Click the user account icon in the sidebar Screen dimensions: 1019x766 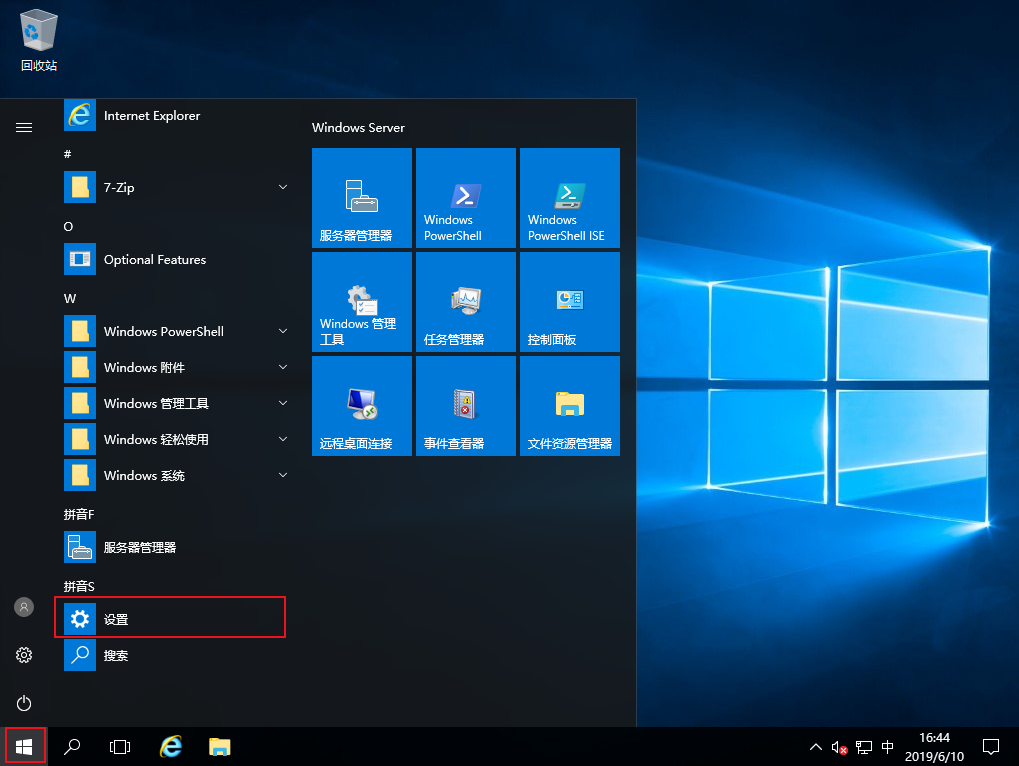24,607
